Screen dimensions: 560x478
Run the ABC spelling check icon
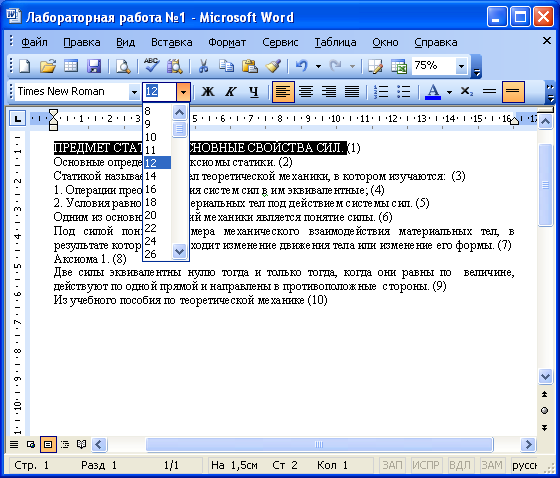click(x=151, y=65)
